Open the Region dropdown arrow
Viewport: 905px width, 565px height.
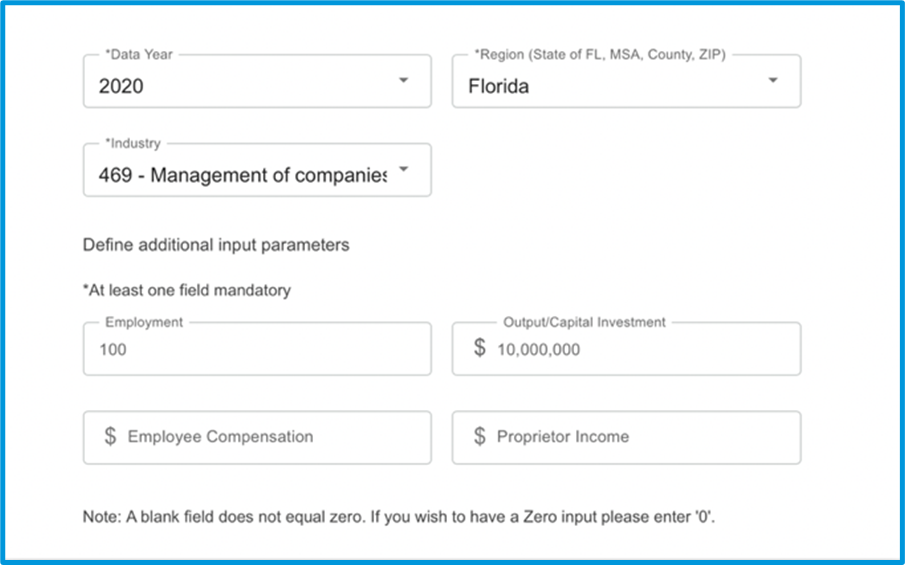point(773,80)
